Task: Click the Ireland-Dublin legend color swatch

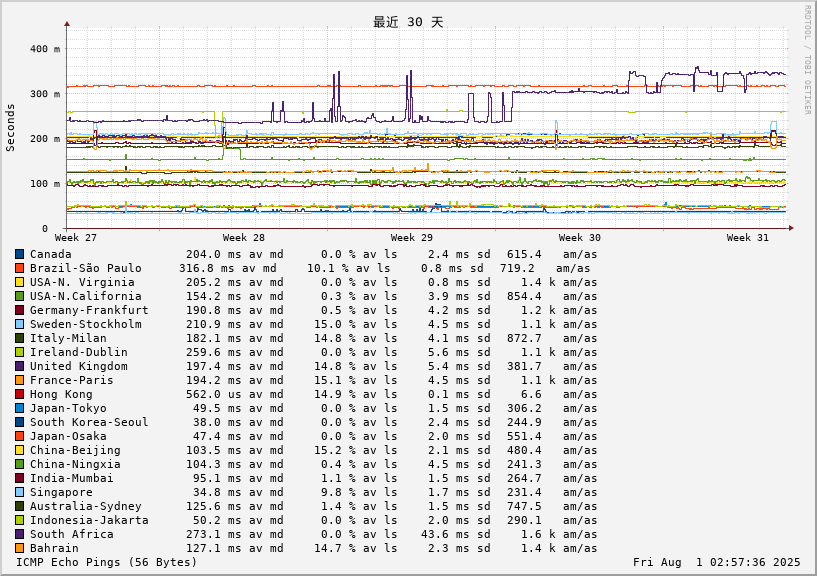Action: tap(19, 352)
